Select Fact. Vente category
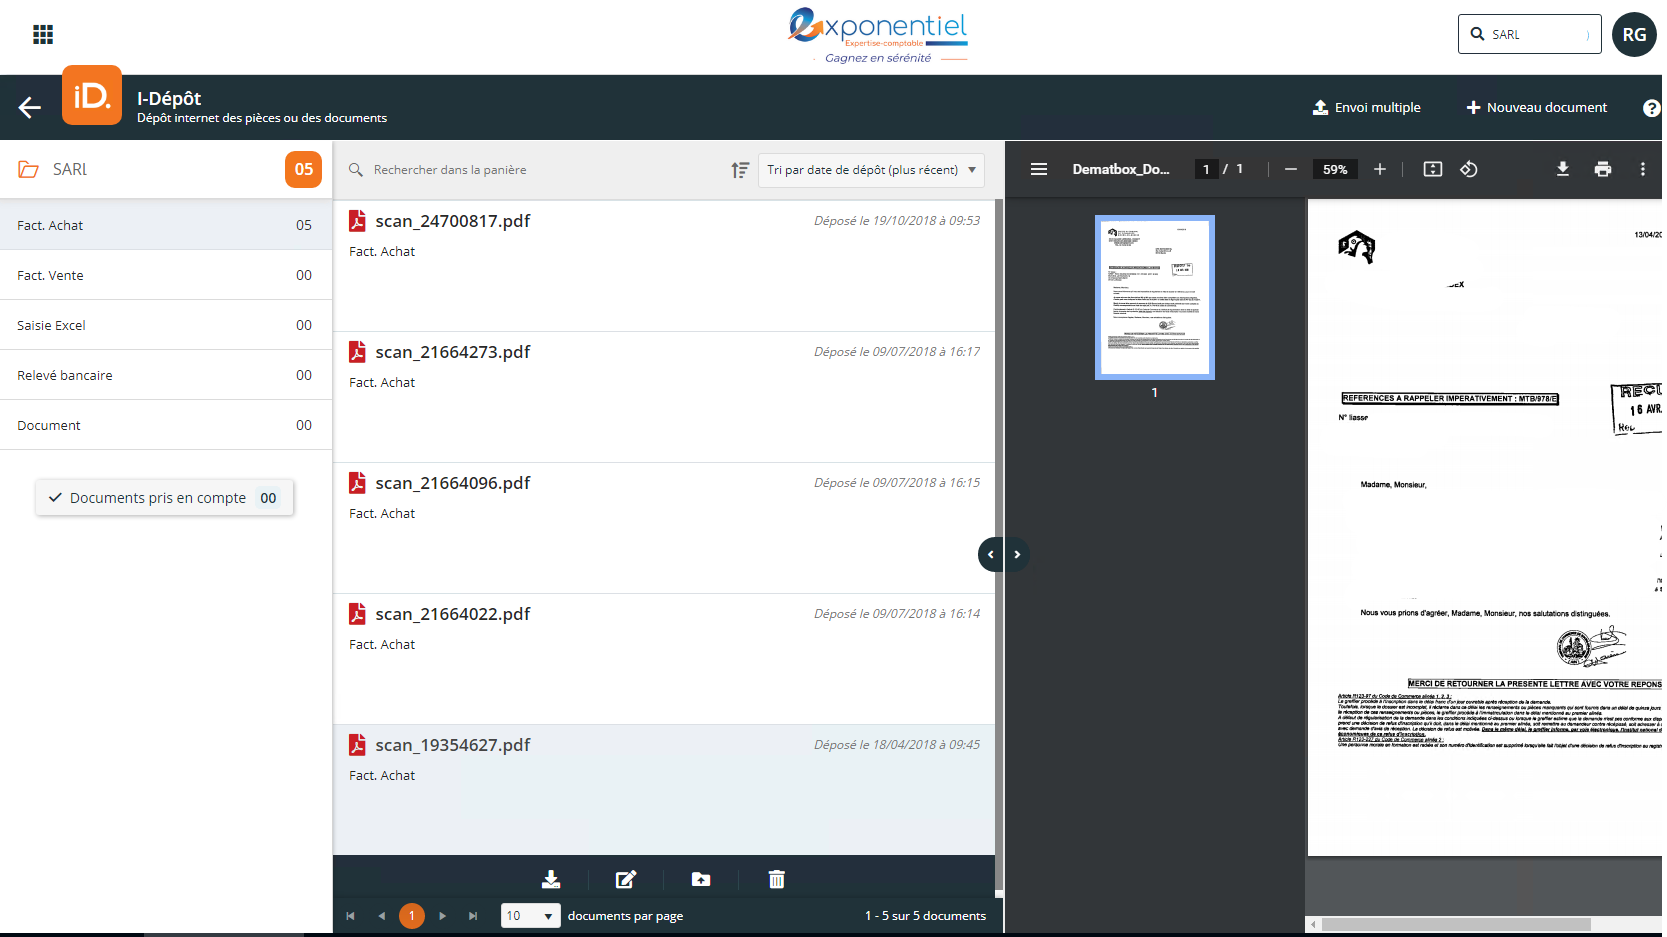This screenshot has height=937, width=1667. click(x=165, y=275)
